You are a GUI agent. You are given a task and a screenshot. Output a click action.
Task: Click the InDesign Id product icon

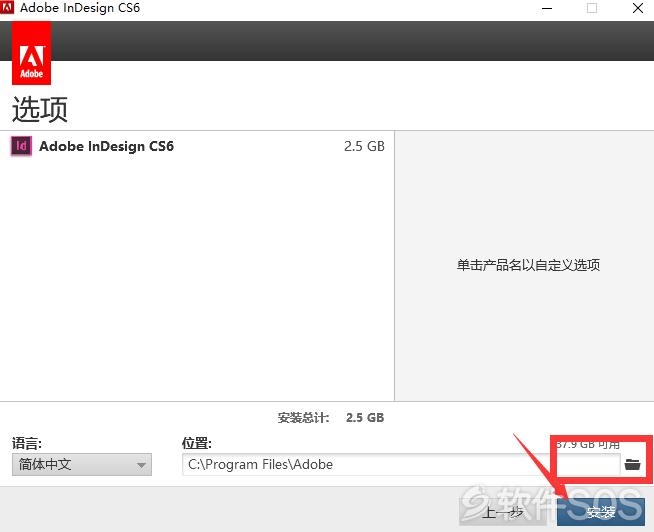(x=21, y=146)
